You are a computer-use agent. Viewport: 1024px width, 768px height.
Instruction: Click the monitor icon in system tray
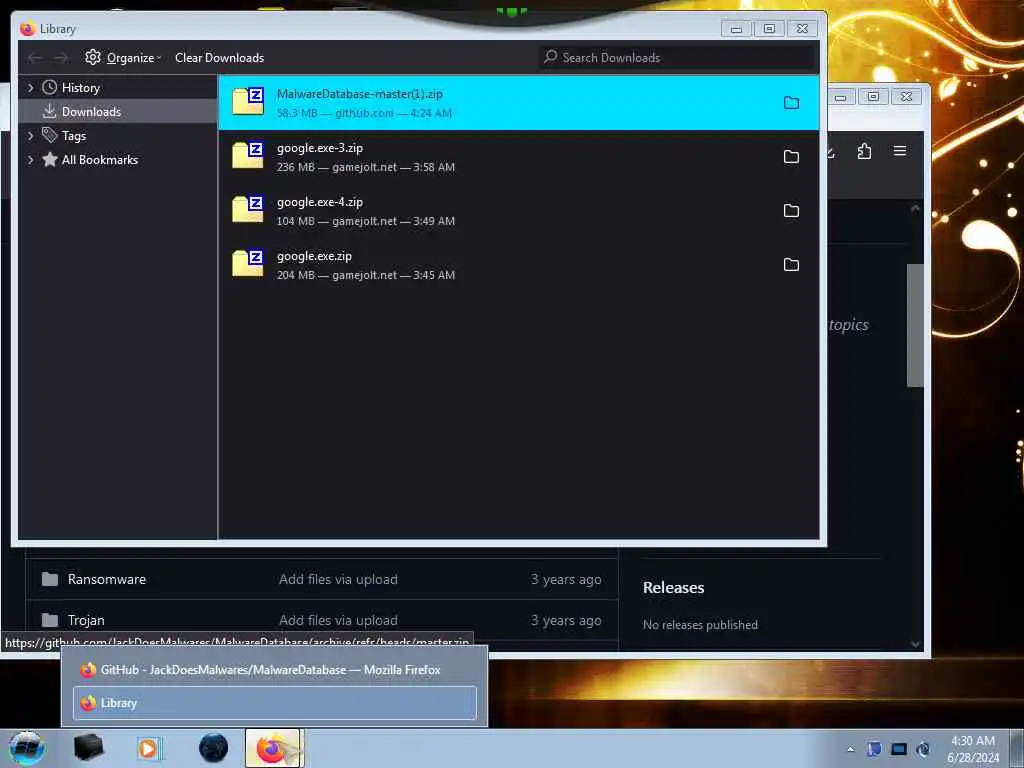pyautogui.click(x=899, y=749)
